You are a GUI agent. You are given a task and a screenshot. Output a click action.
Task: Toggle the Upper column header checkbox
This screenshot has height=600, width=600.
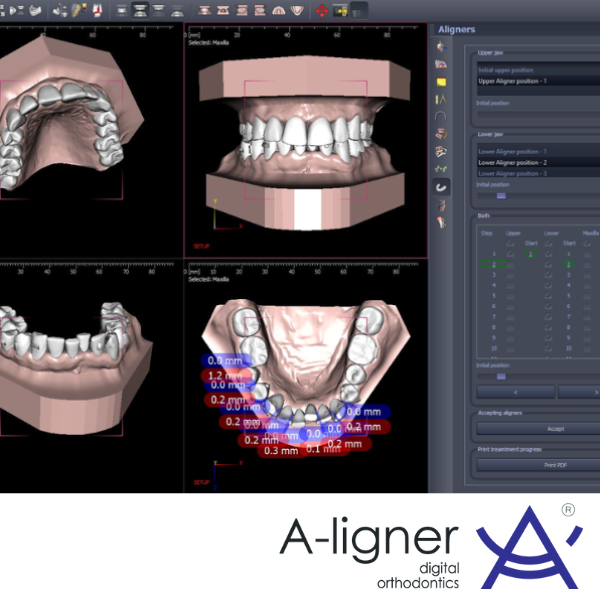coord(510,243)
